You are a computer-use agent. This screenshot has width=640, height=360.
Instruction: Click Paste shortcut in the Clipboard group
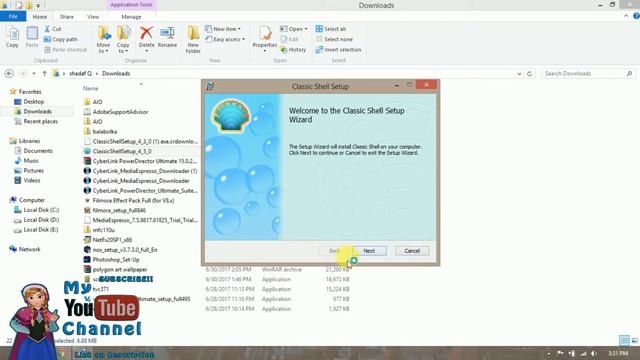tap(65, 49)
